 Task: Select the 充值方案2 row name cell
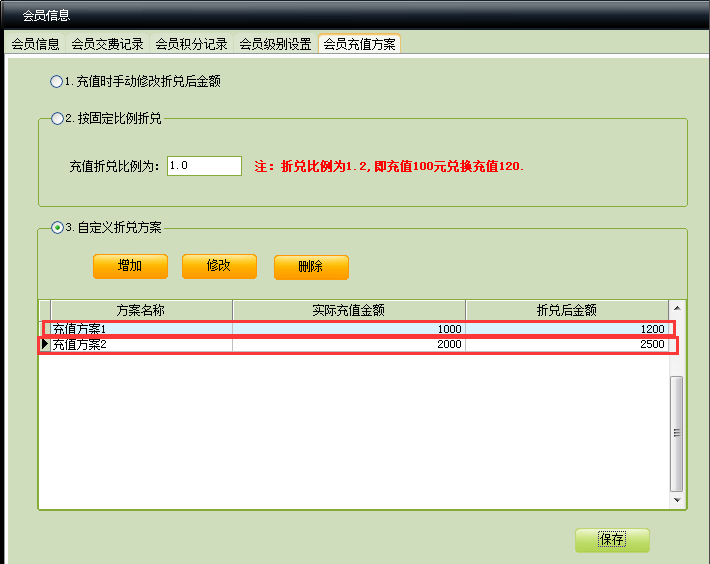pyautogui.click(x=141, y=344)
